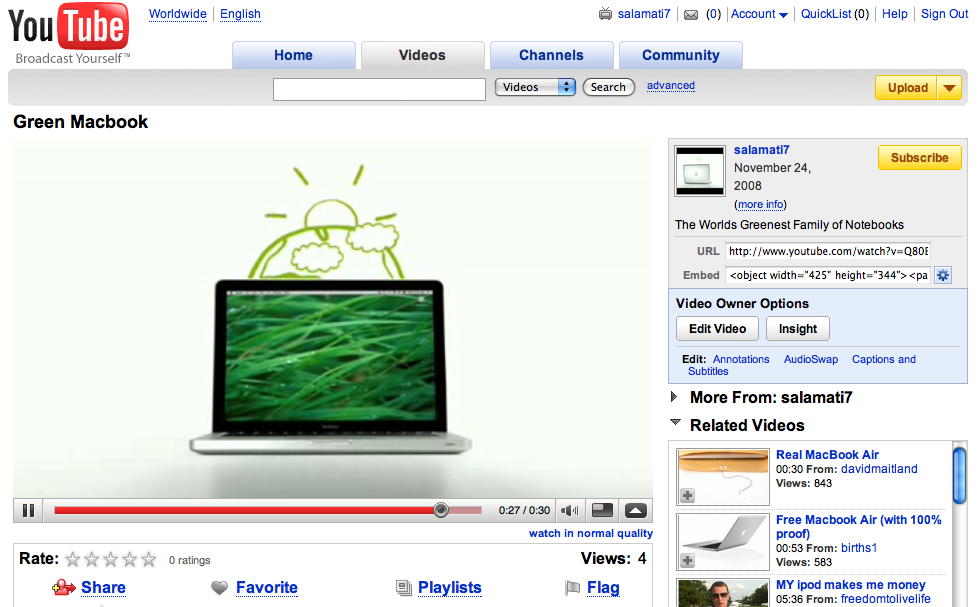Click the Sign Out link

tap(944, 14)
